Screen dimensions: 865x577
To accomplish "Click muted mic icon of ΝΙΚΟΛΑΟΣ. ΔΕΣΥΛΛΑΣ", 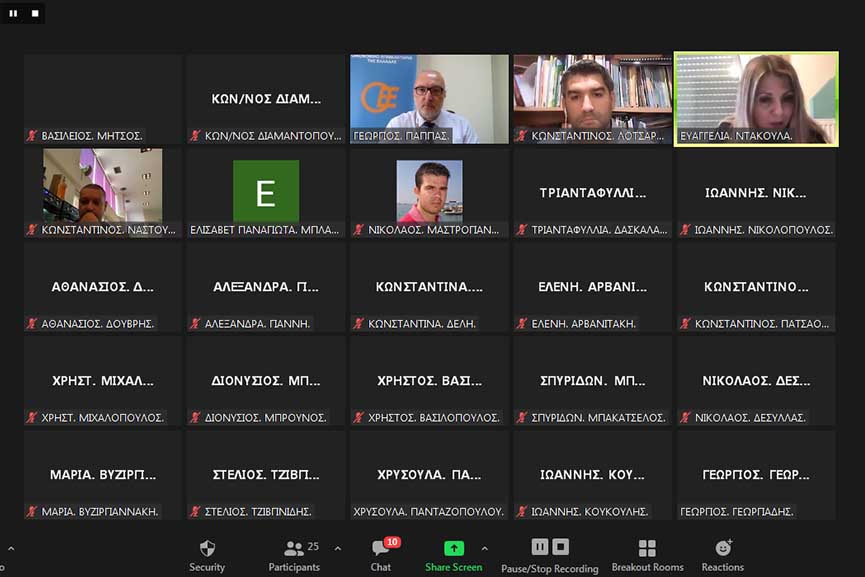I will (685, 418).
